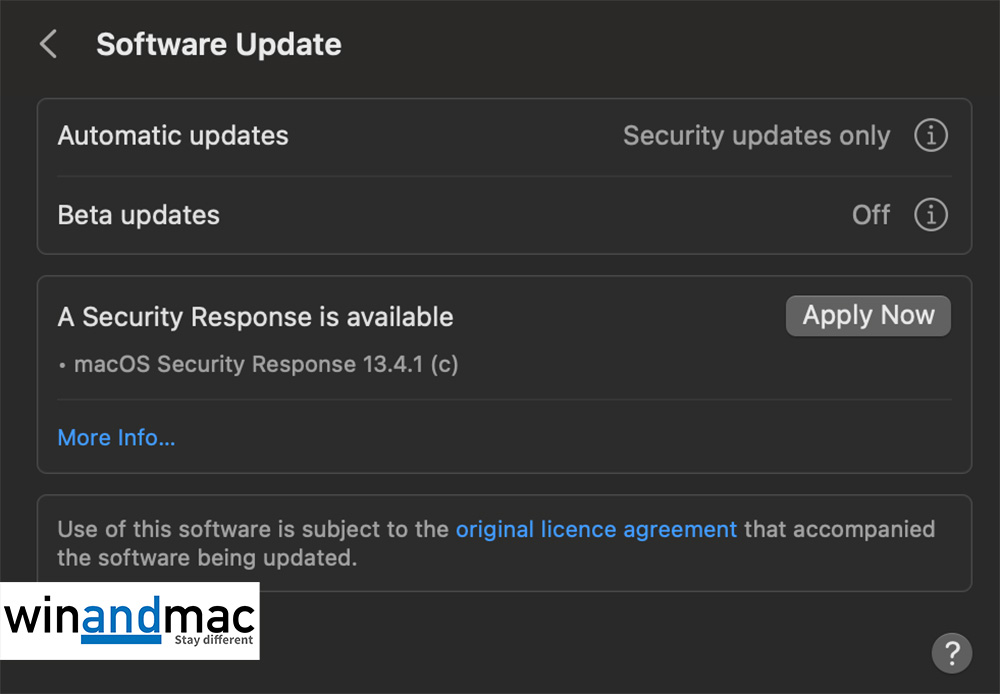Open info details for Beta updates
This screenshot has height=694, width=1000.
930,215
